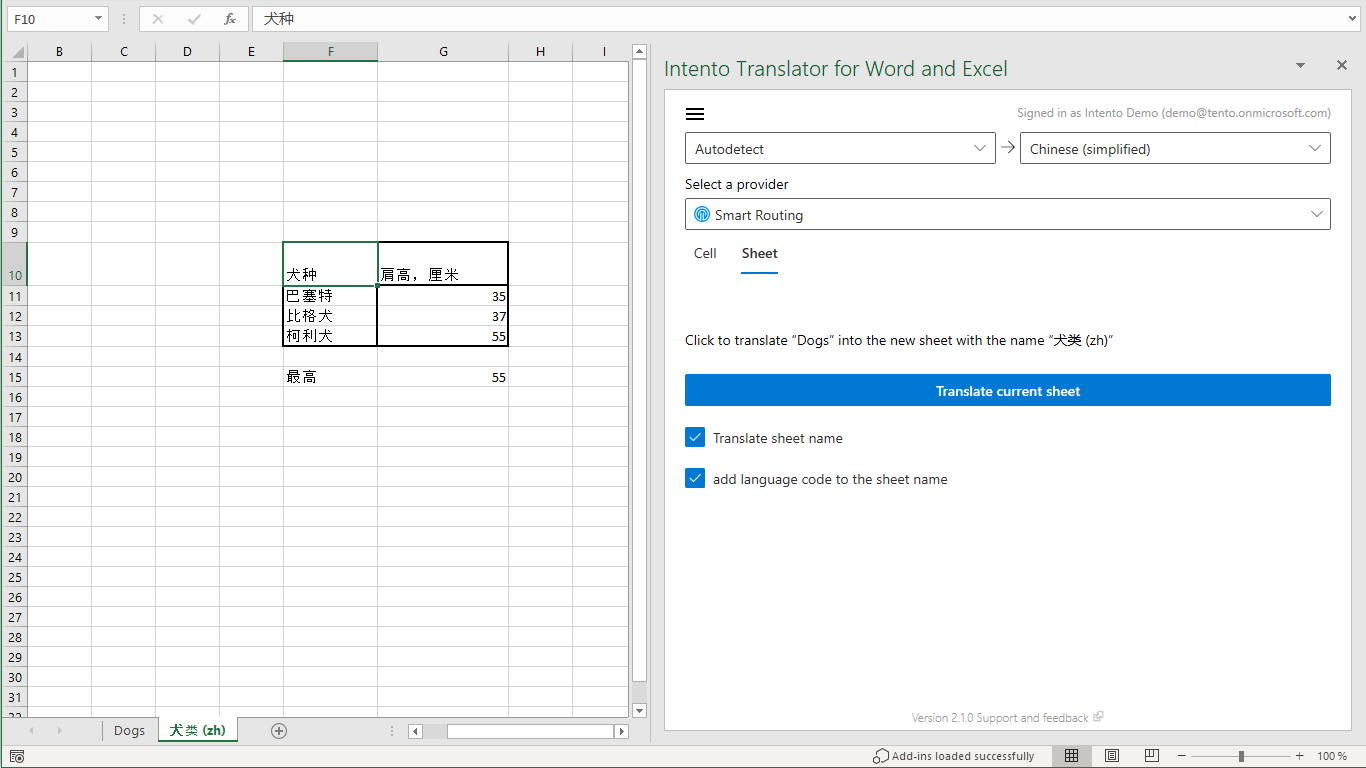Toggle Translate sheet name checkbox
Viewport: 1366px width, 768px height.
695,437
